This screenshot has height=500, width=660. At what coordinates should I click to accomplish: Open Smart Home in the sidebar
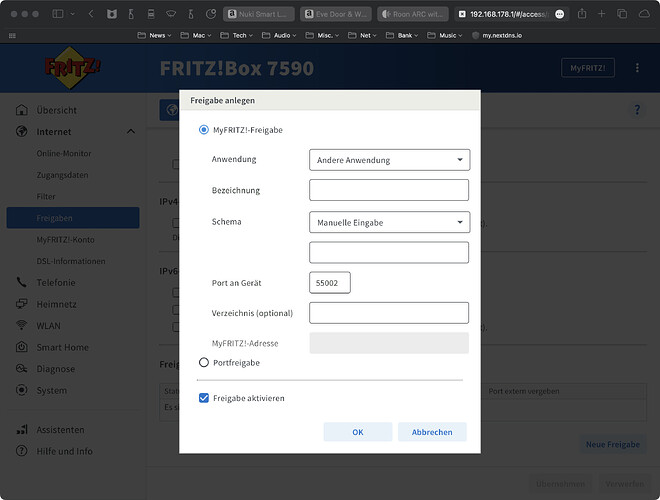coord(63,347)
